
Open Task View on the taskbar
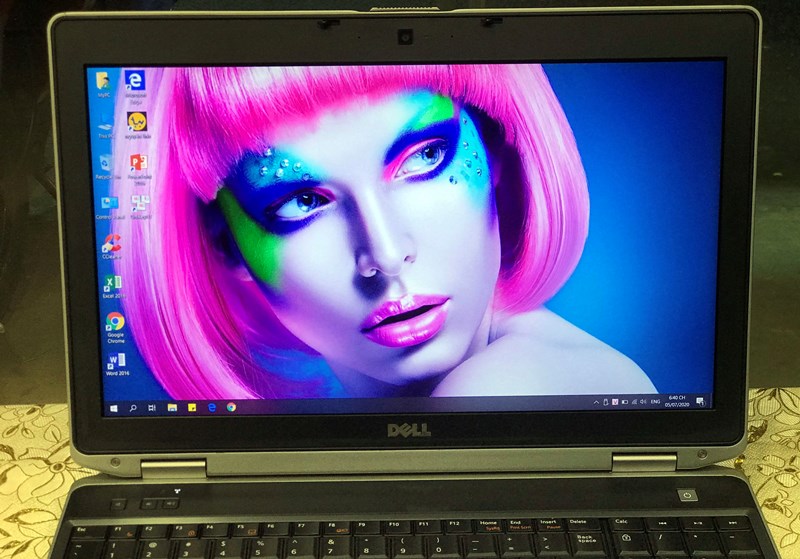(152, 408)
